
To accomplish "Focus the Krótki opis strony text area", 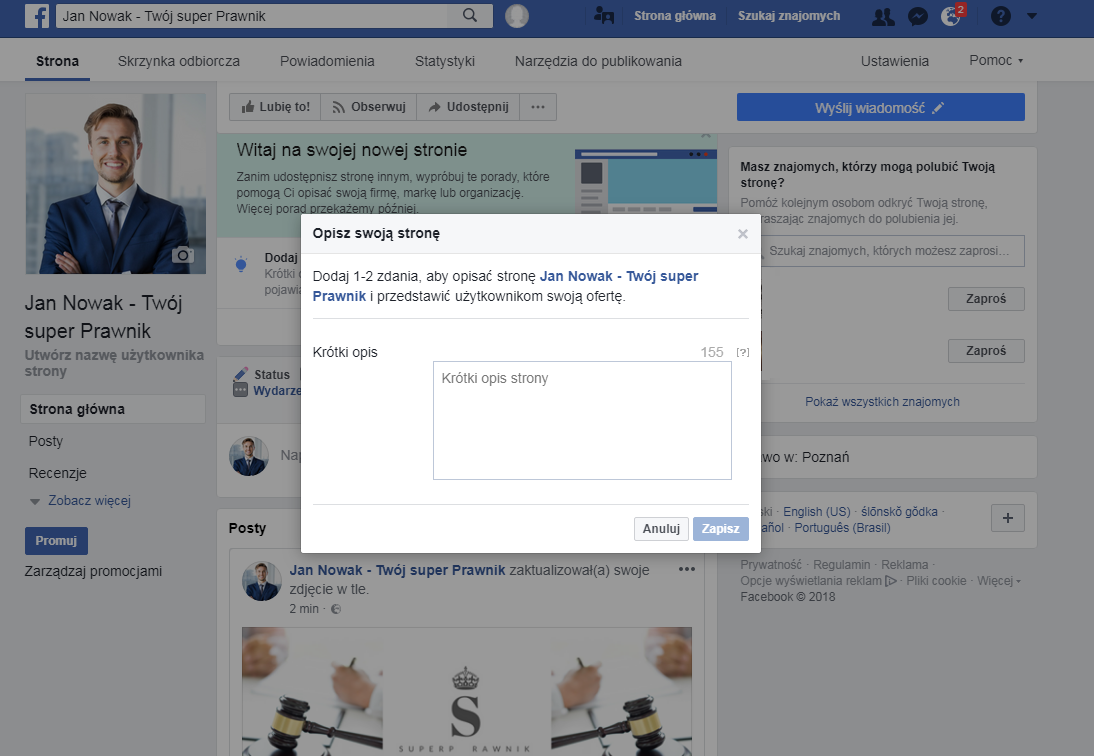I will (x=582, y=420).
